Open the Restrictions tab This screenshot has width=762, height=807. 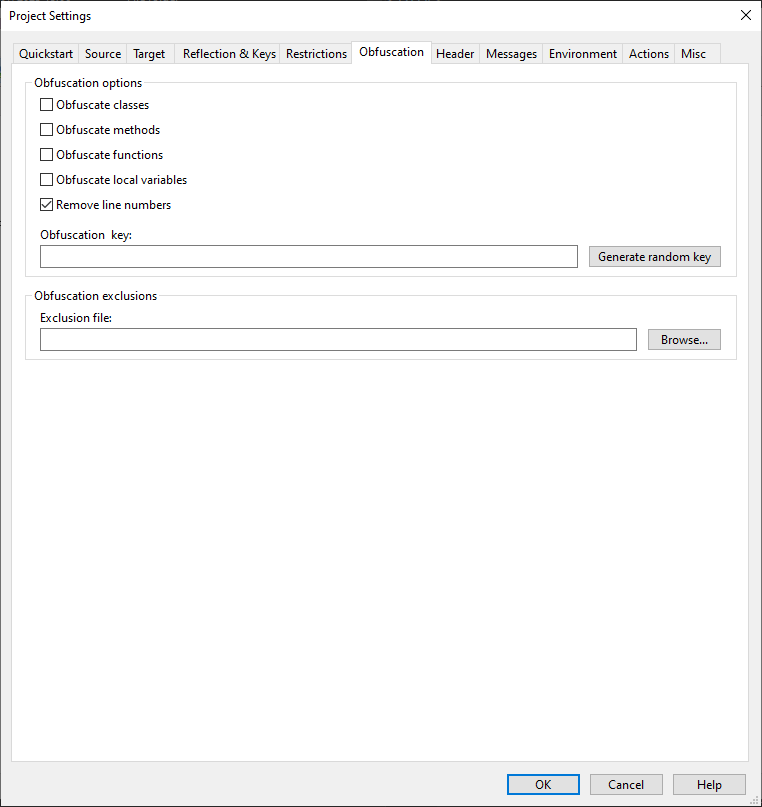click(x=316, y=54)
